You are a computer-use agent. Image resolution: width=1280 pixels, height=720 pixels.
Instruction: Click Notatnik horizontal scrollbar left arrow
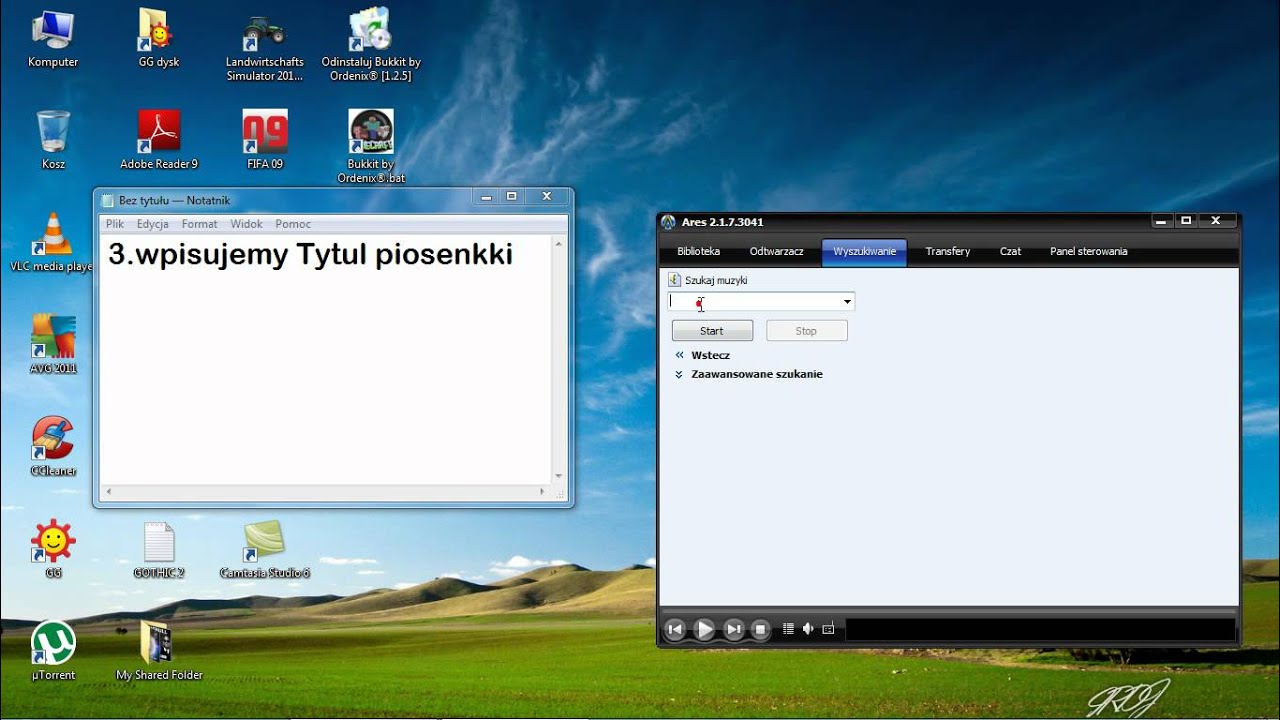[x=109, y=492]
